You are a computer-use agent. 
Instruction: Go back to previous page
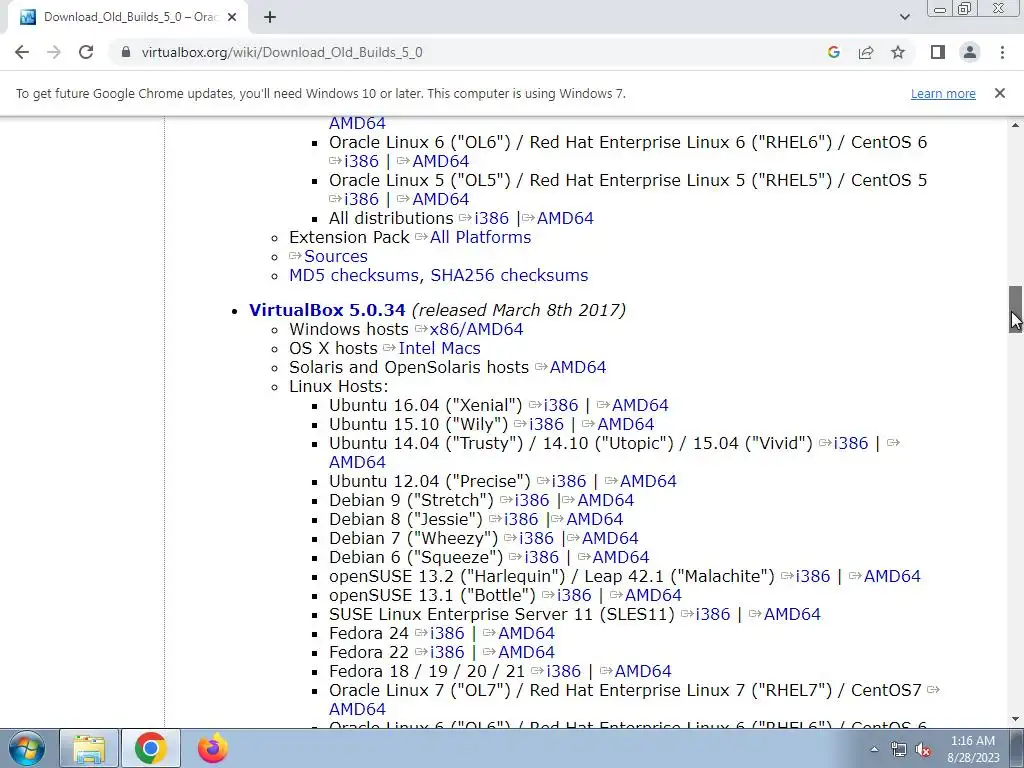[22, 52]
